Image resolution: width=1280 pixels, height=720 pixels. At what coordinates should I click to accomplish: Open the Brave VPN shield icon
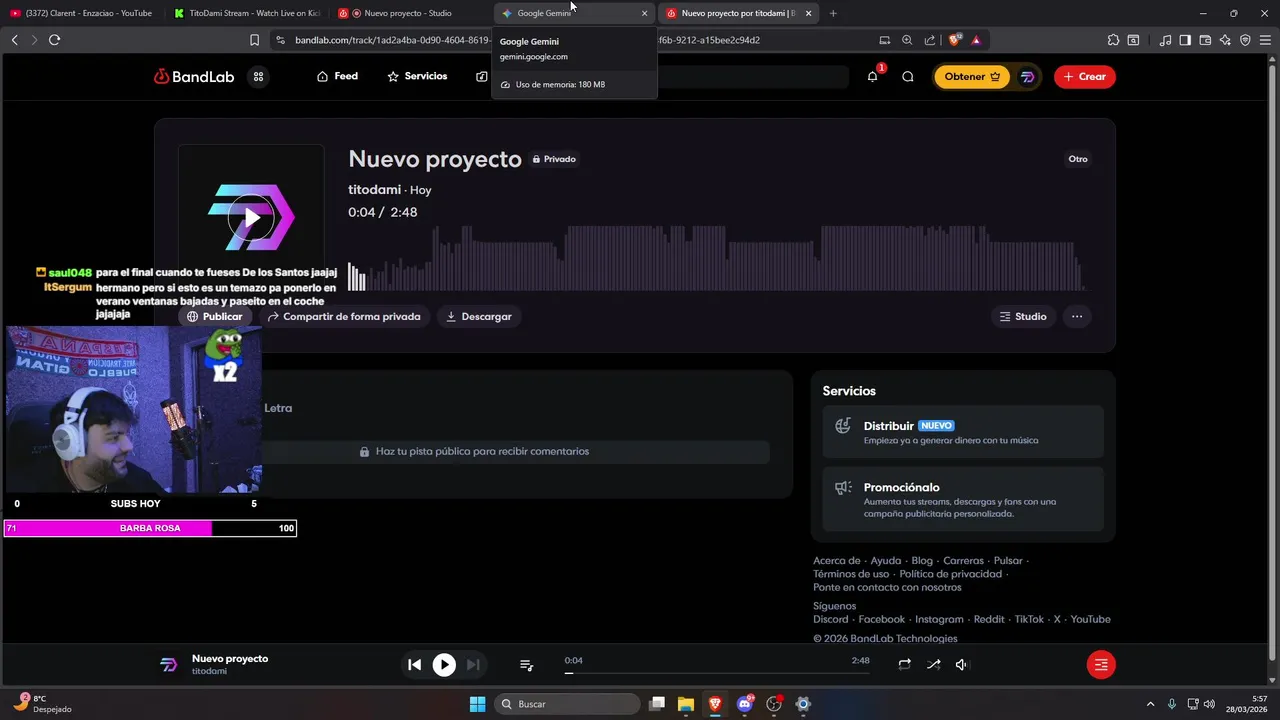coord(1245,40)
